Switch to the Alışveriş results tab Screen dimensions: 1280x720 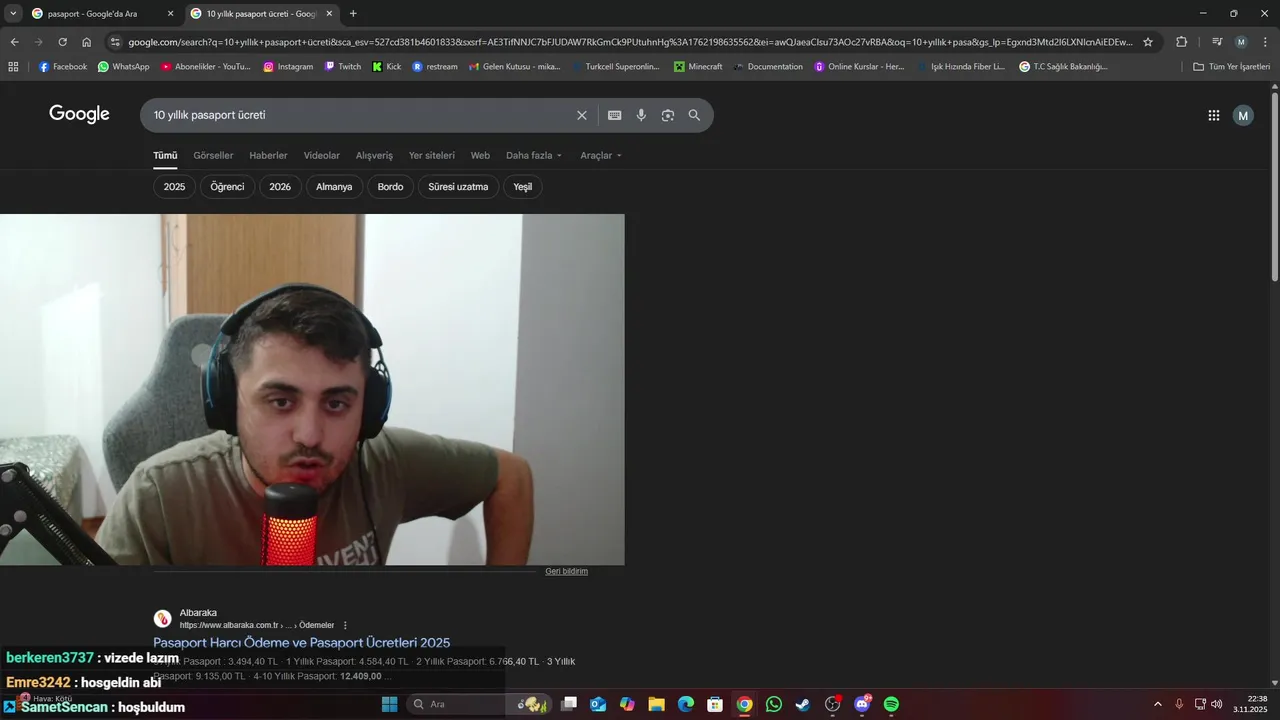[x=374, y=156]
